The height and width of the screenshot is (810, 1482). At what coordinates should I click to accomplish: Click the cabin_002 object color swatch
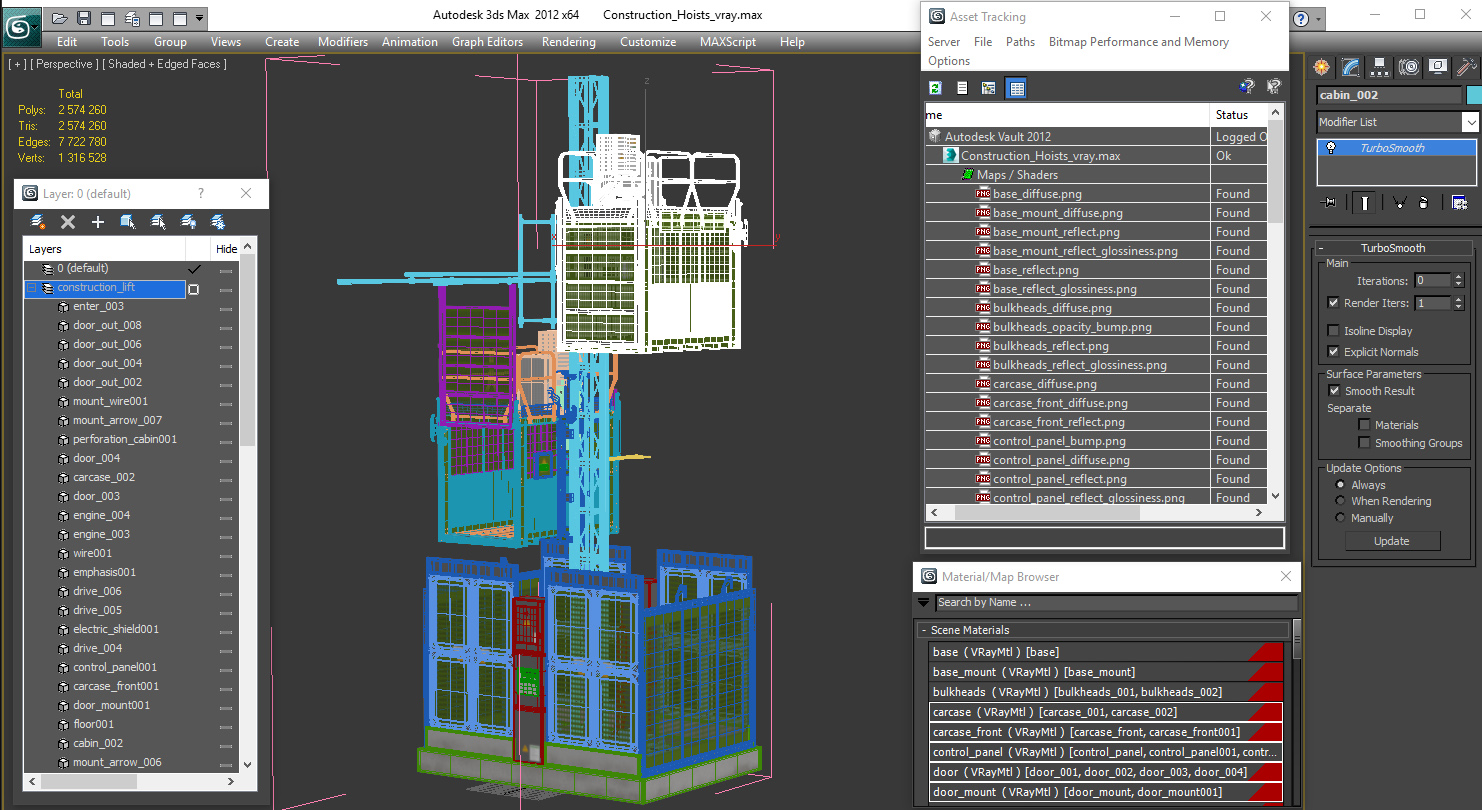pyautogui.click(x=1473, y=95)
